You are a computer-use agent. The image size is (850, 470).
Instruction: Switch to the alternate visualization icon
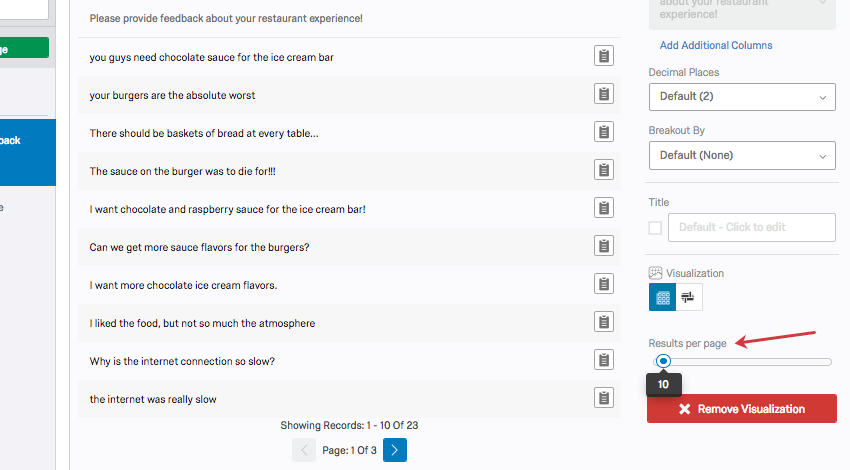click(x=689, y=297)
